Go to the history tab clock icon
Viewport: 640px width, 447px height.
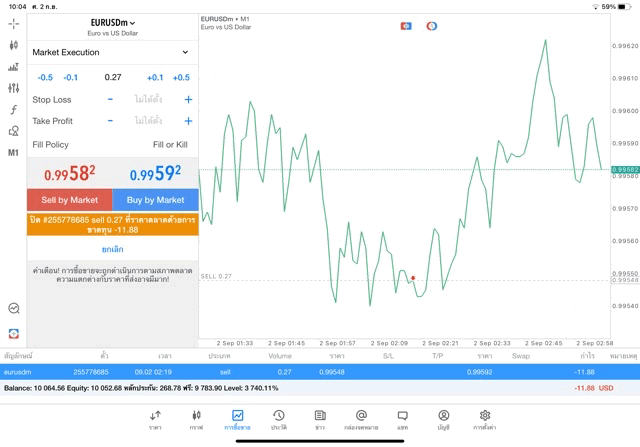(279, 420)
